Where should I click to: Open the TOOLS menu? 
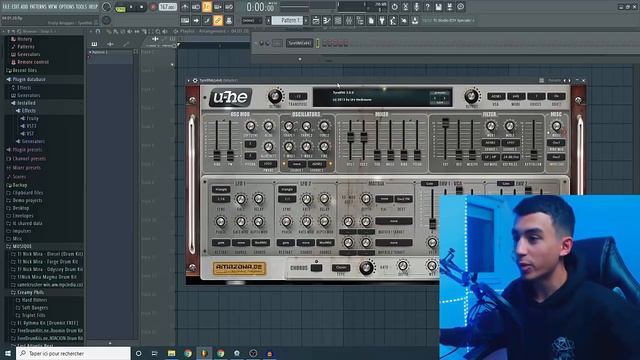(81, 7)
